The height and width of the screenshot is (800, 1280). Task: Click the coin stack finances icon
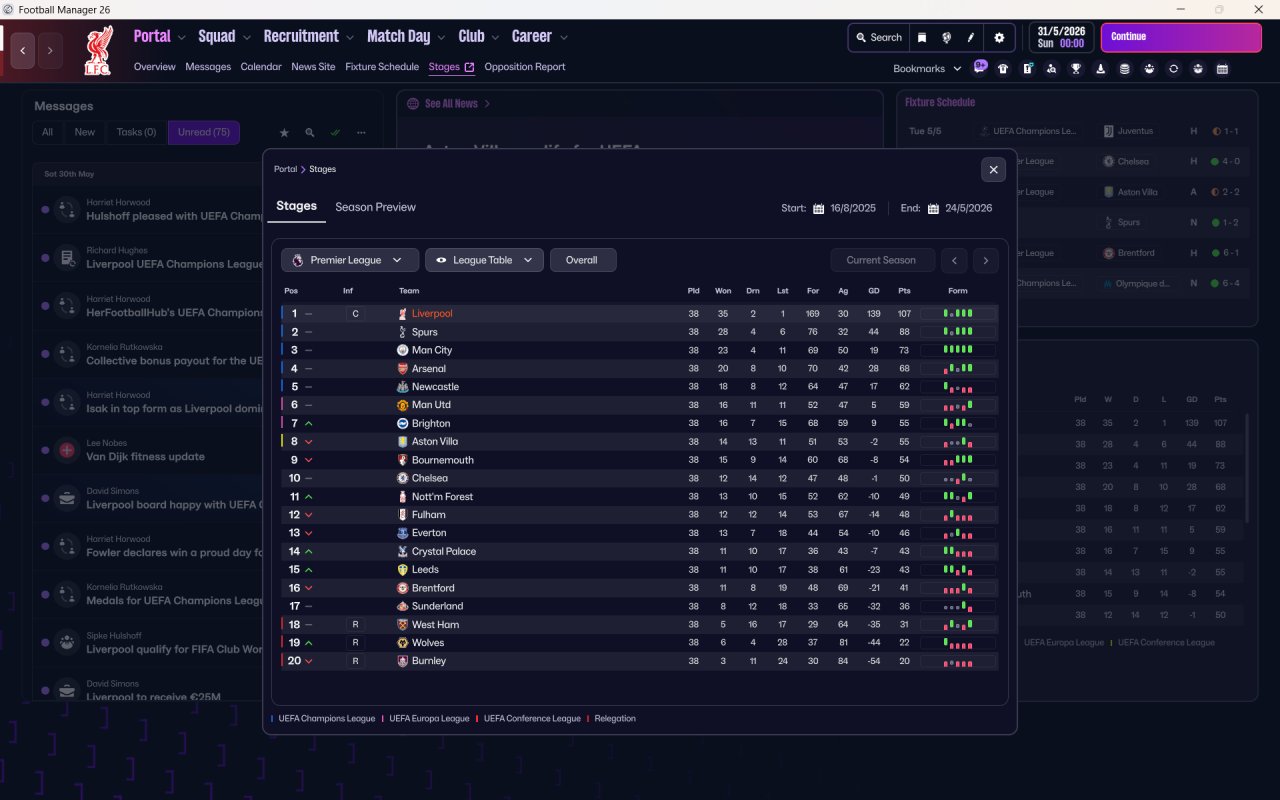pos(1125,69)
